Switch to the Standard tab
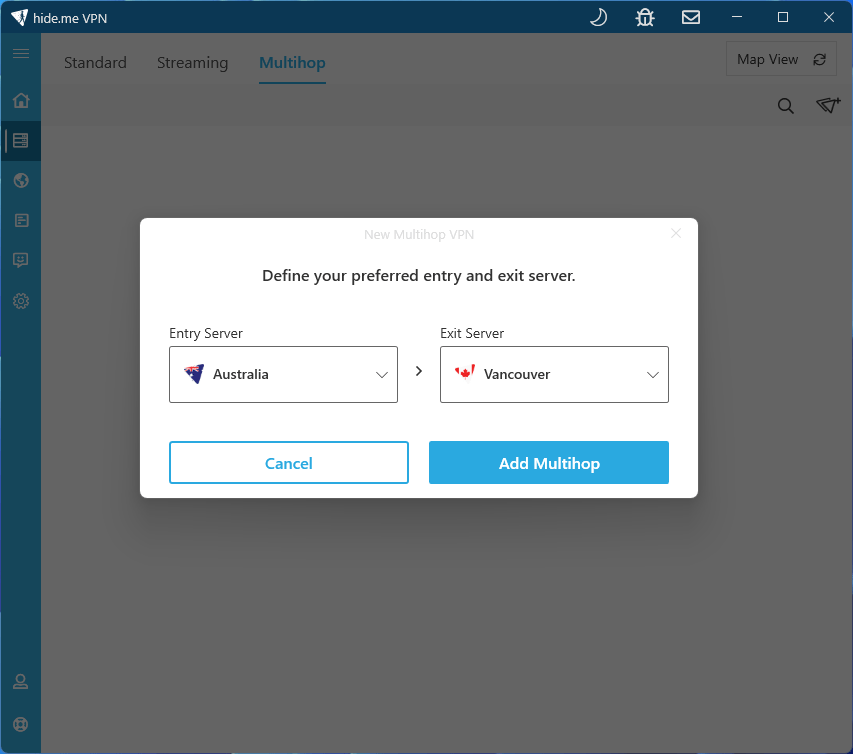This screenshot has width=853, height=754. (95, 63)
